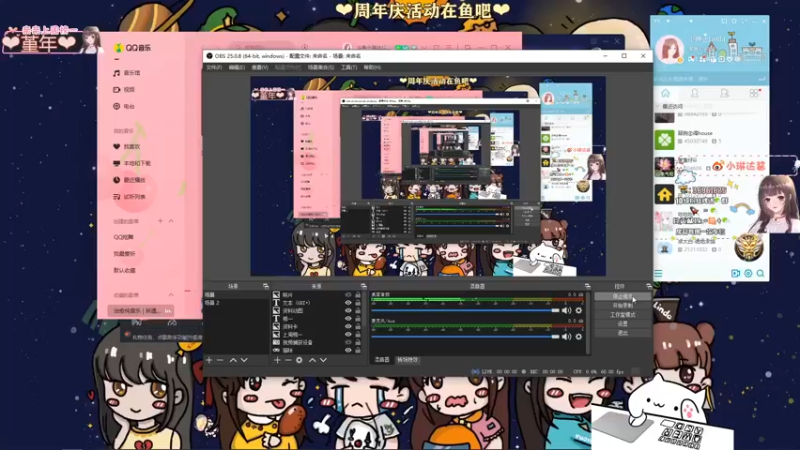Viewport: 800px width, 450px height.
Task: Toggle lock on 视频捕获设备 source
Action: [x=358, y=342]
